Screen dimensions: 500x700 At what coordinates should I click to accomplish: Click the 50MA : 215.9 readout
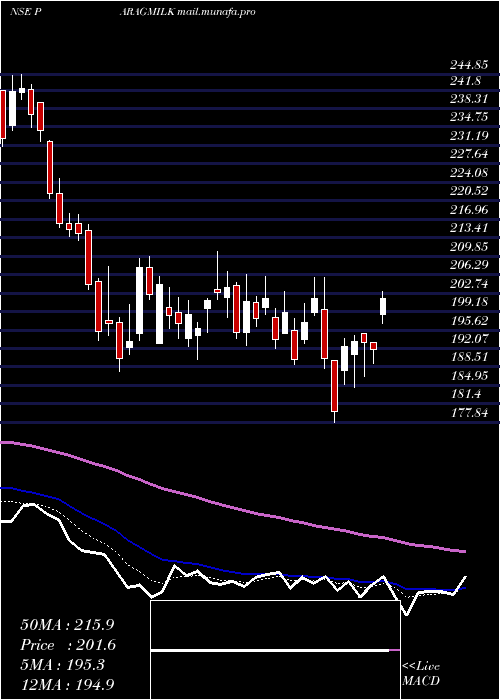(x=65, y=625)
